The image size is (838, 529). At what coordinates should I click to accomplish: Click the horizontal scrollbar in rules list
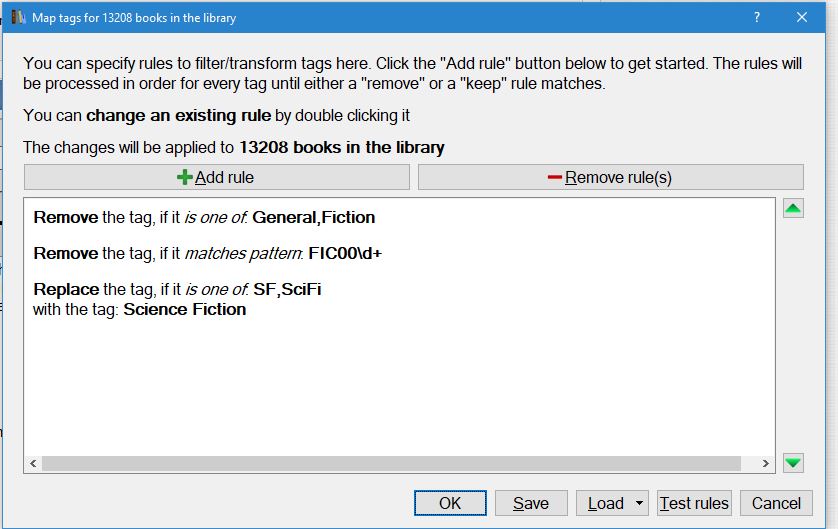(x=390, y=464)
